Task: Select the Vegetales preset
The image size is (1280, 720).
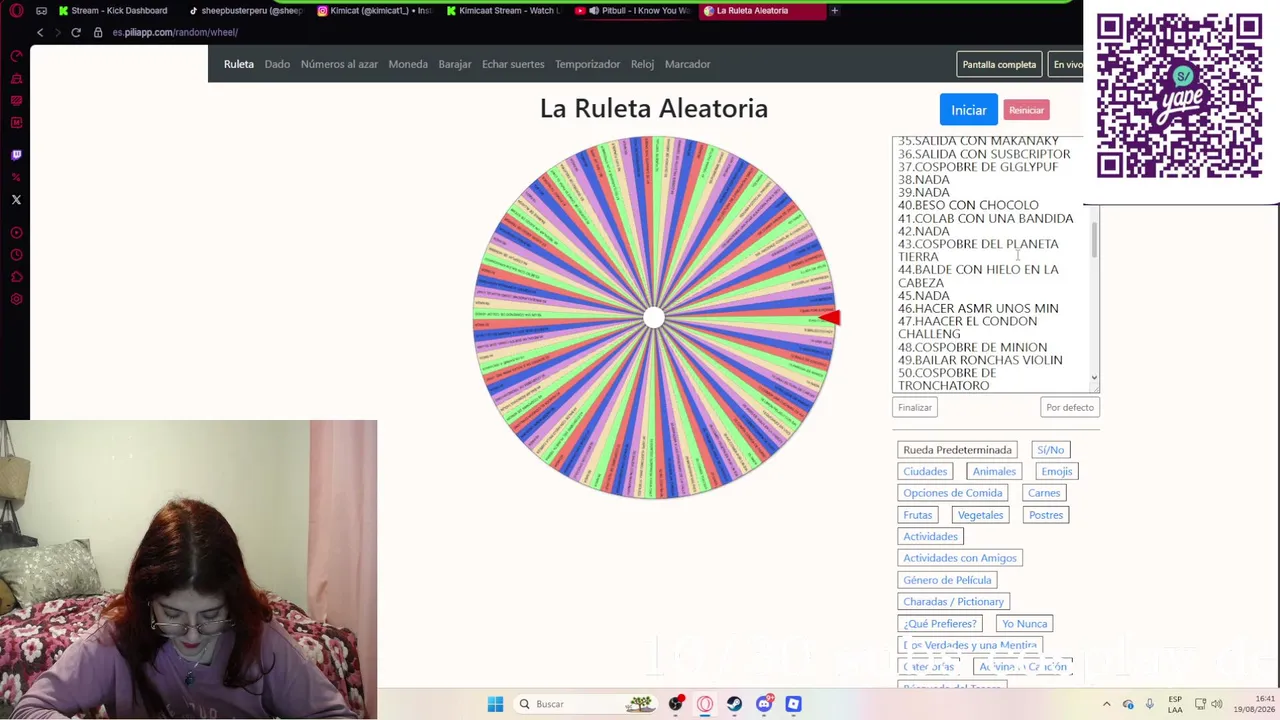Action: [x=980, y=515]
